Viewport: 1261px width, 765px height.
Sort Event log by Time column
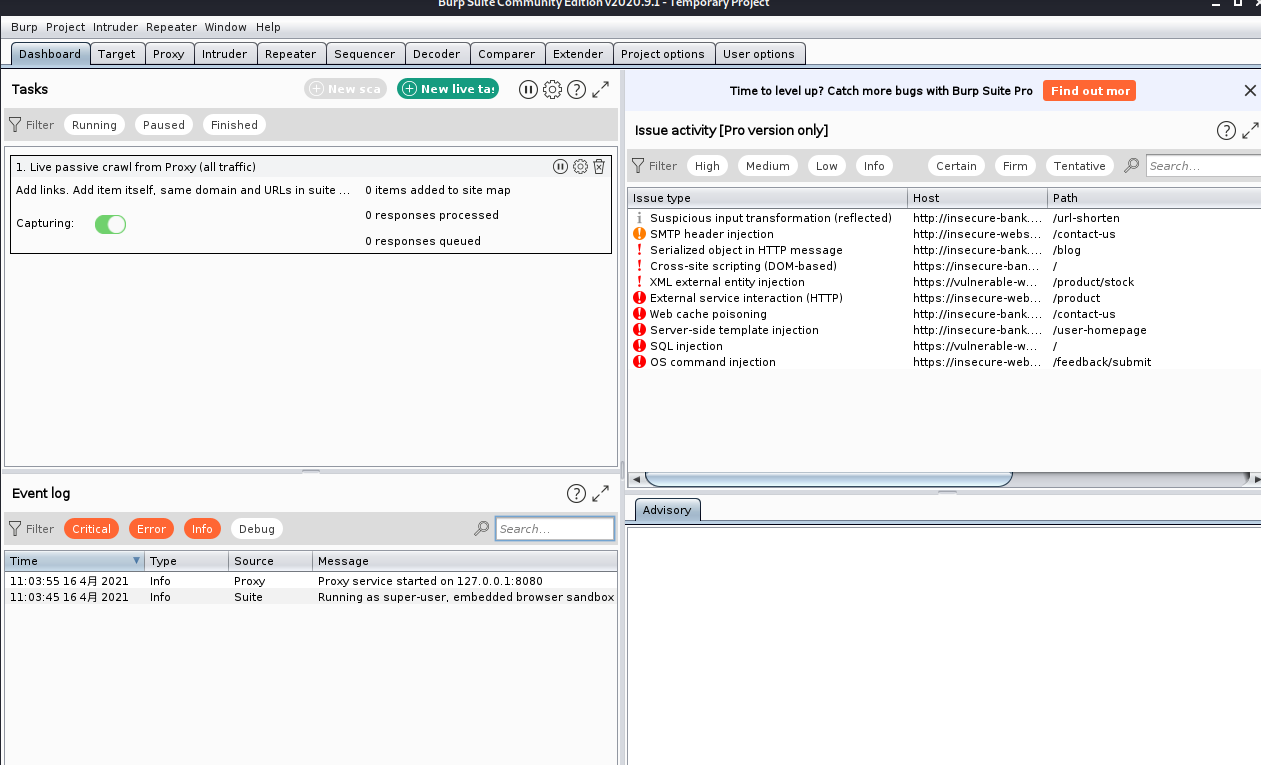(x=74, y=561)
